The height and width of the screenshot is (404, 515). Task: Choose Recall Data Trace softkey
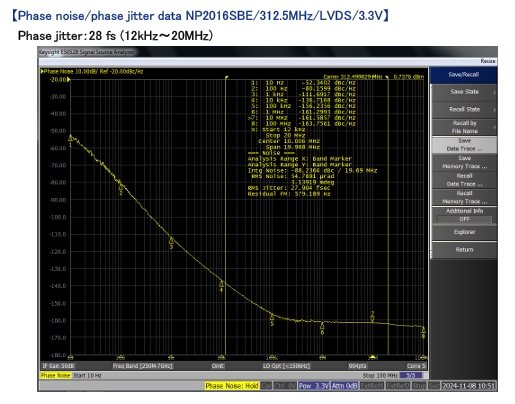point(464,180)
